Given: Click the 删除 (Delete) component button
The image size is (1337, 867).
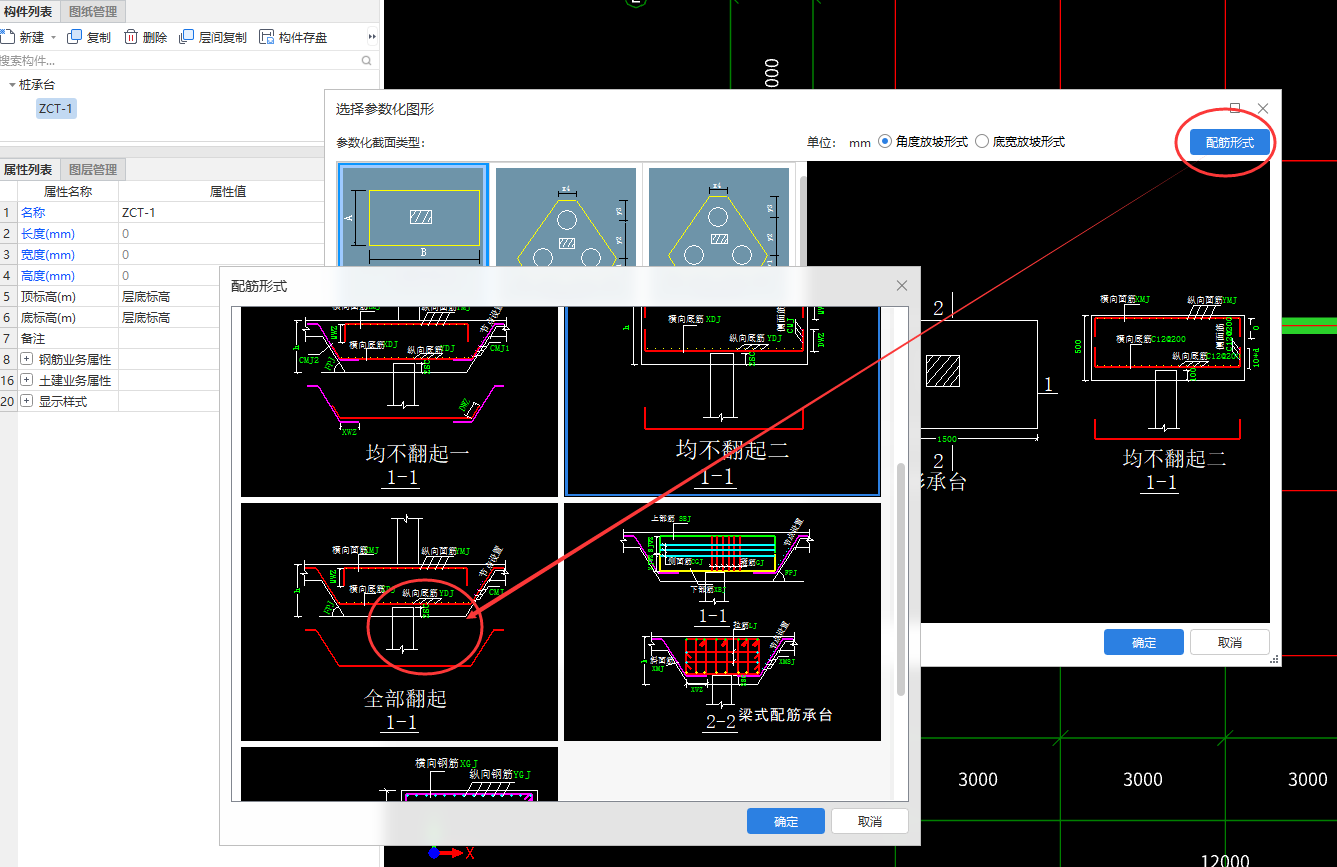Looking at the screenshot, I should click(x=146, y=37).
